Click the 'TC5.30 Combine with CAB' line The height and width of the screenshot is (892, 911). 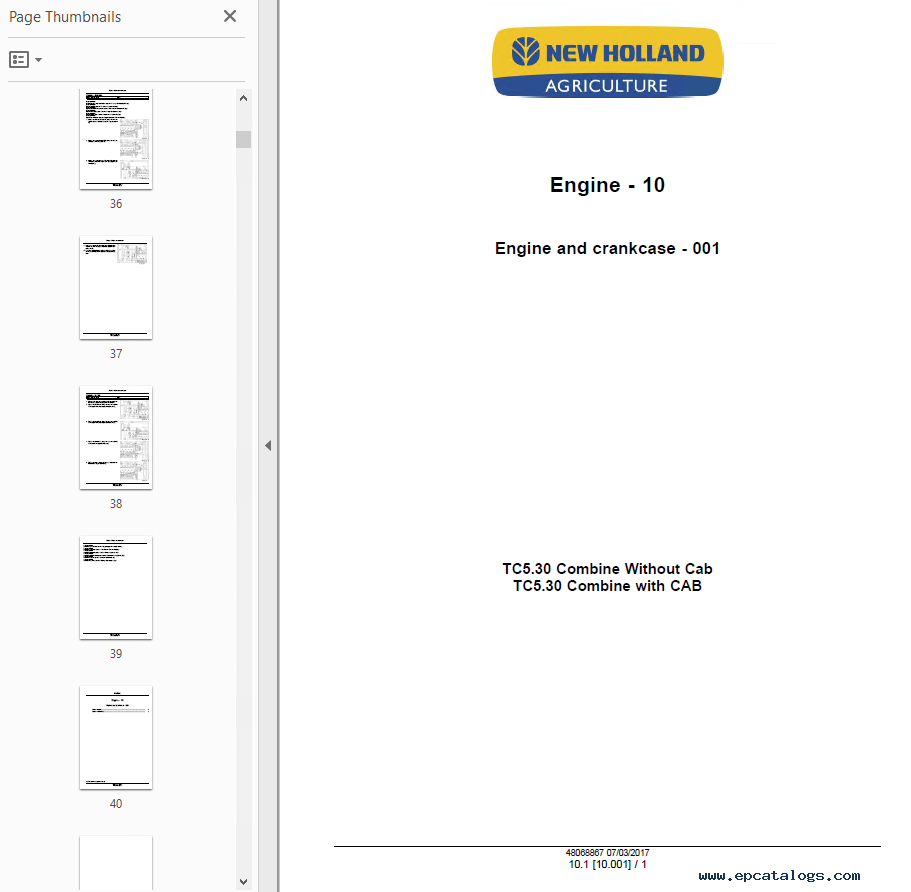[x=607, y=586]
